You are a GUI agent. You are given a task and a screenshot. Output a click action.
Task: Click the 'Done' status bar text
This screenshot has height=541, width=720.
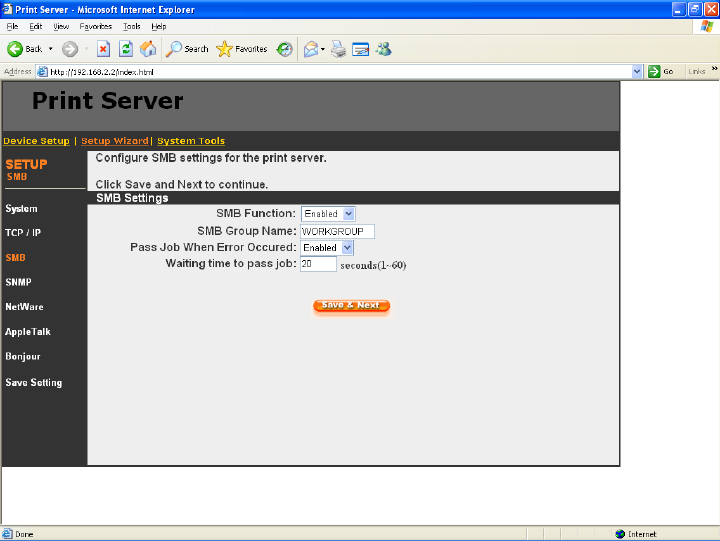[x=24, y=534]
